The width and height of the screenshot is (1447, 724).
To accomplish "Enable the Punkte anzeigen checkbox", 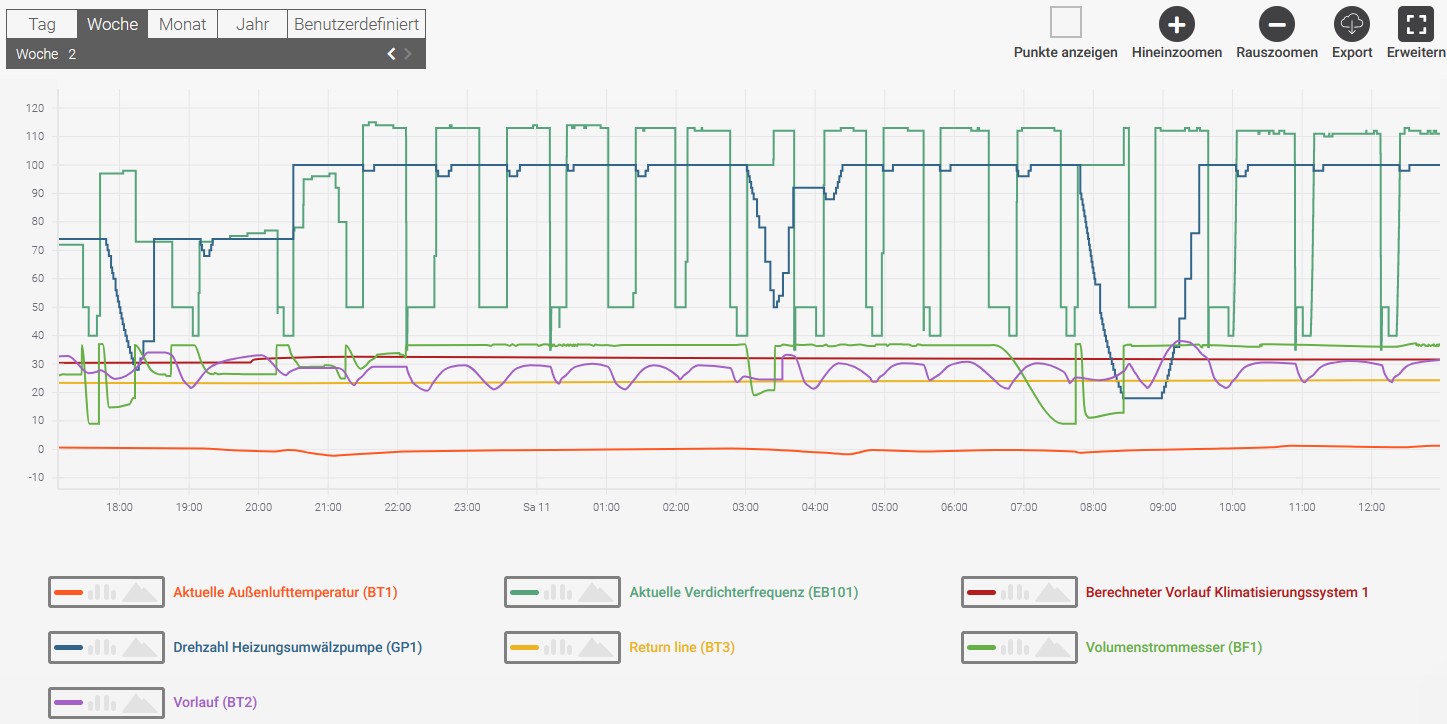I will tap(1066, 22).
